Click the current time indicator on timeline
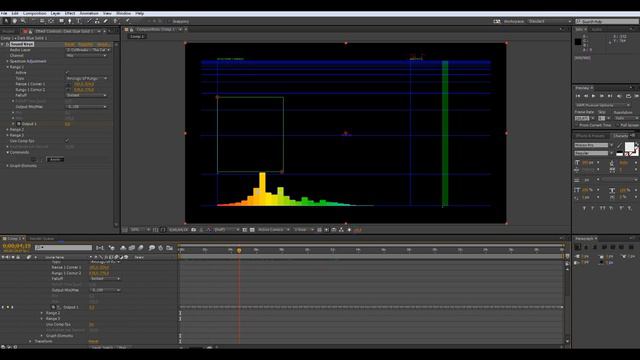 click(x=239, y=250)
